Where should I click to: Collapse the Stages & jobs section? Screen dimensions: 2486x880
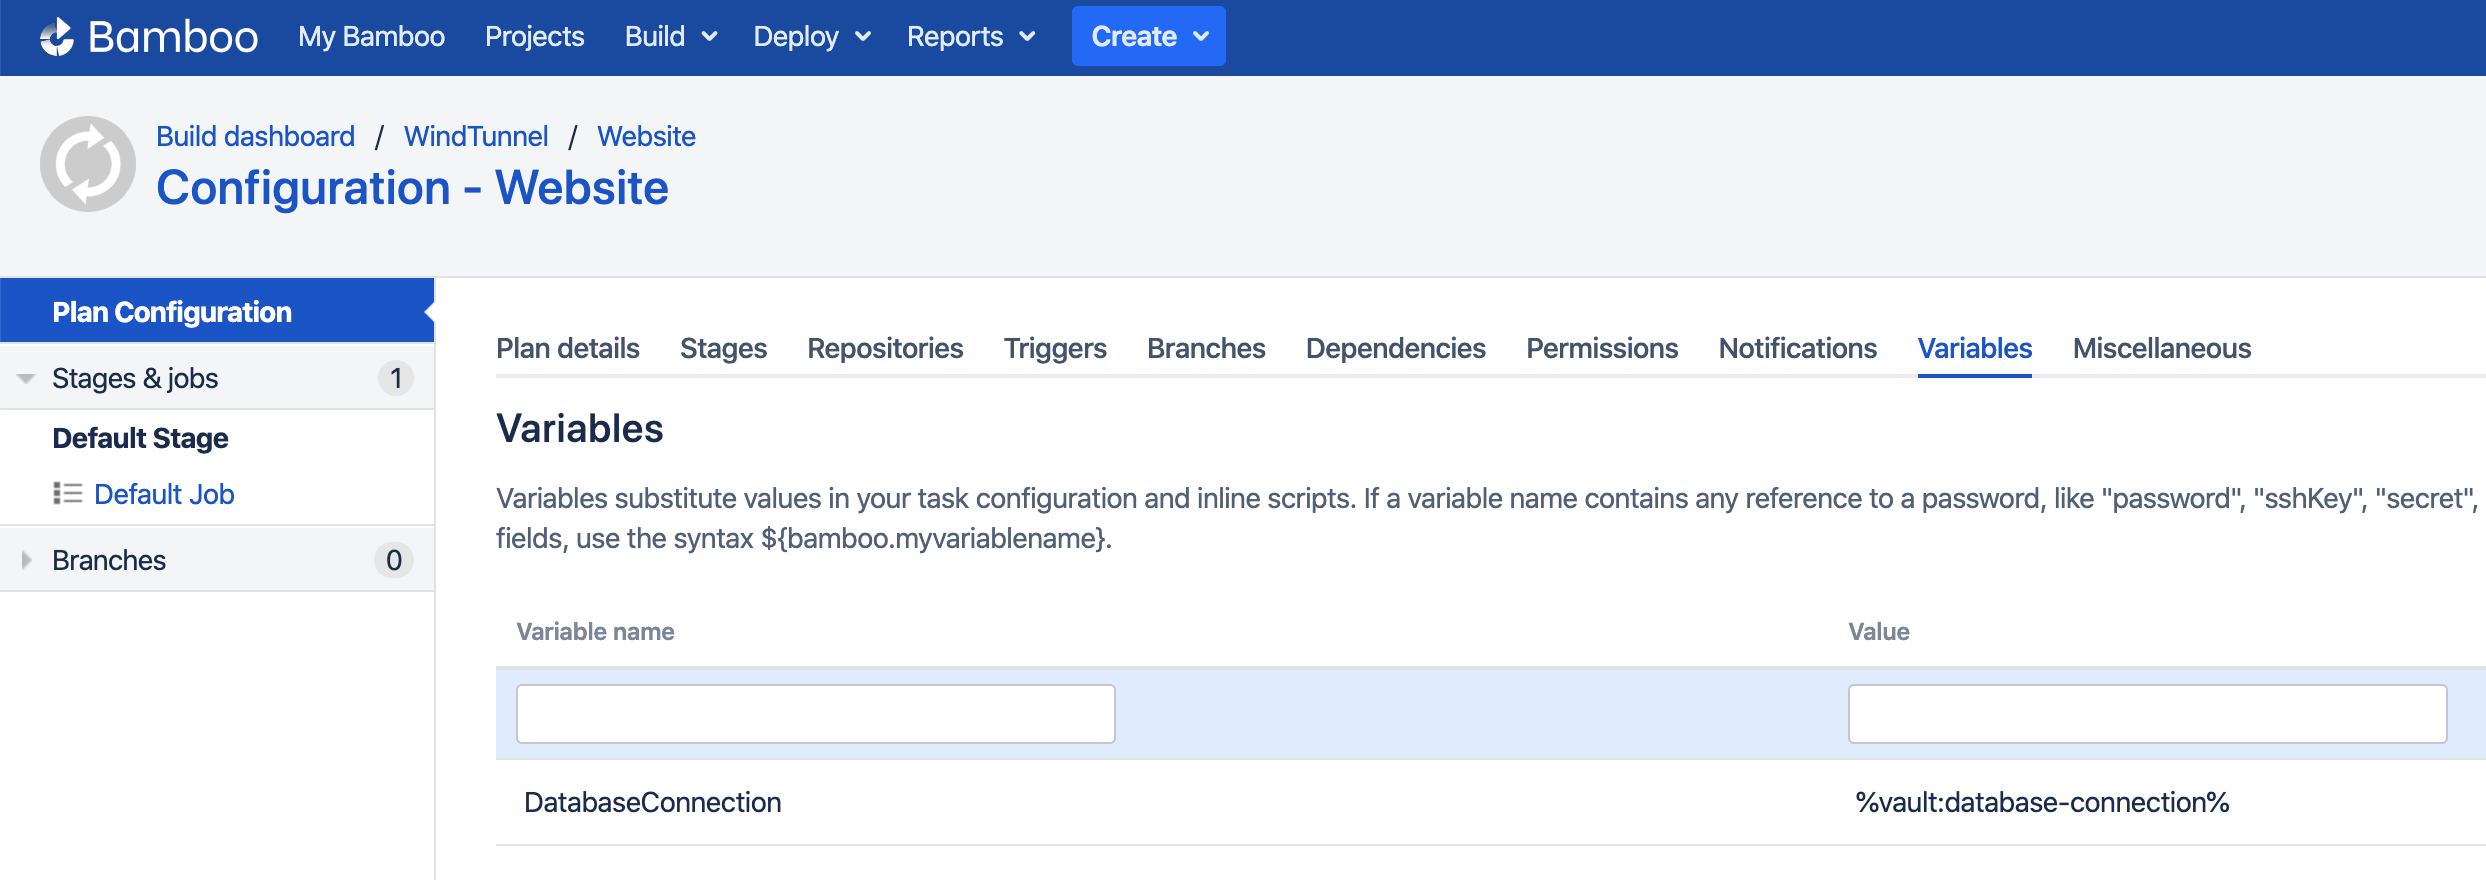pyautogui.click(x=26, y=378)
